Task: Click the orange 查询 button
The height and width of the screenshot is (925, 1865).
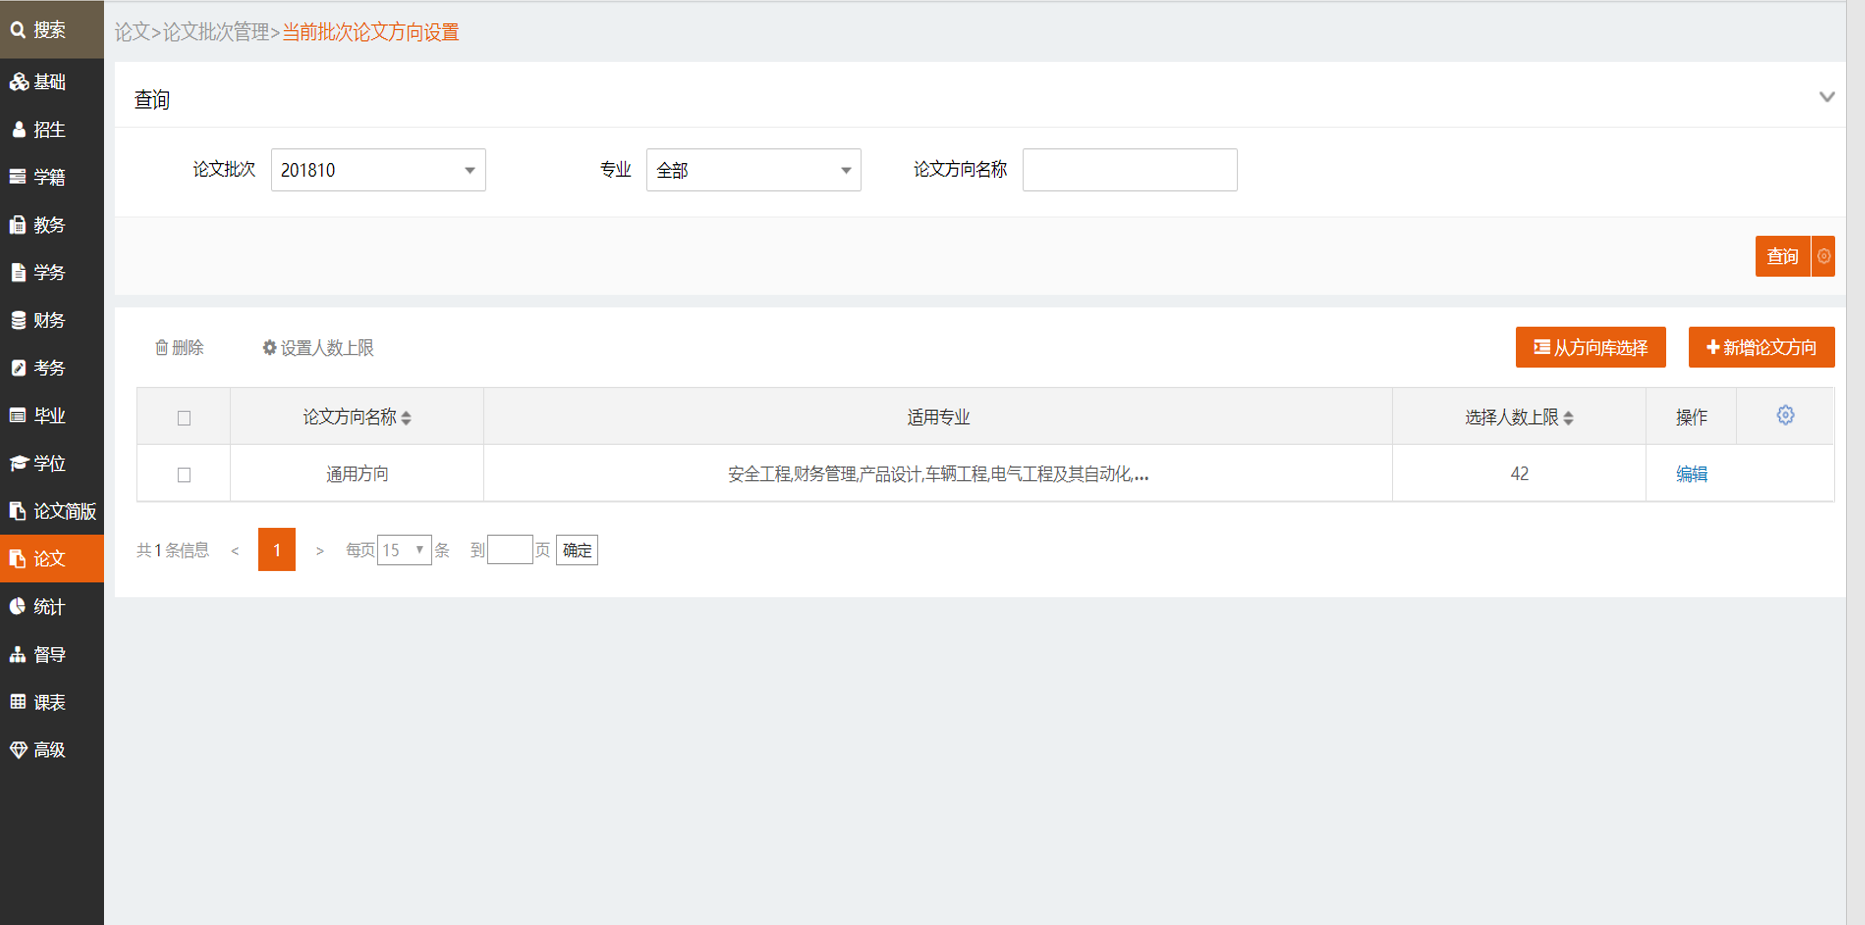Action: [1782, 256]
